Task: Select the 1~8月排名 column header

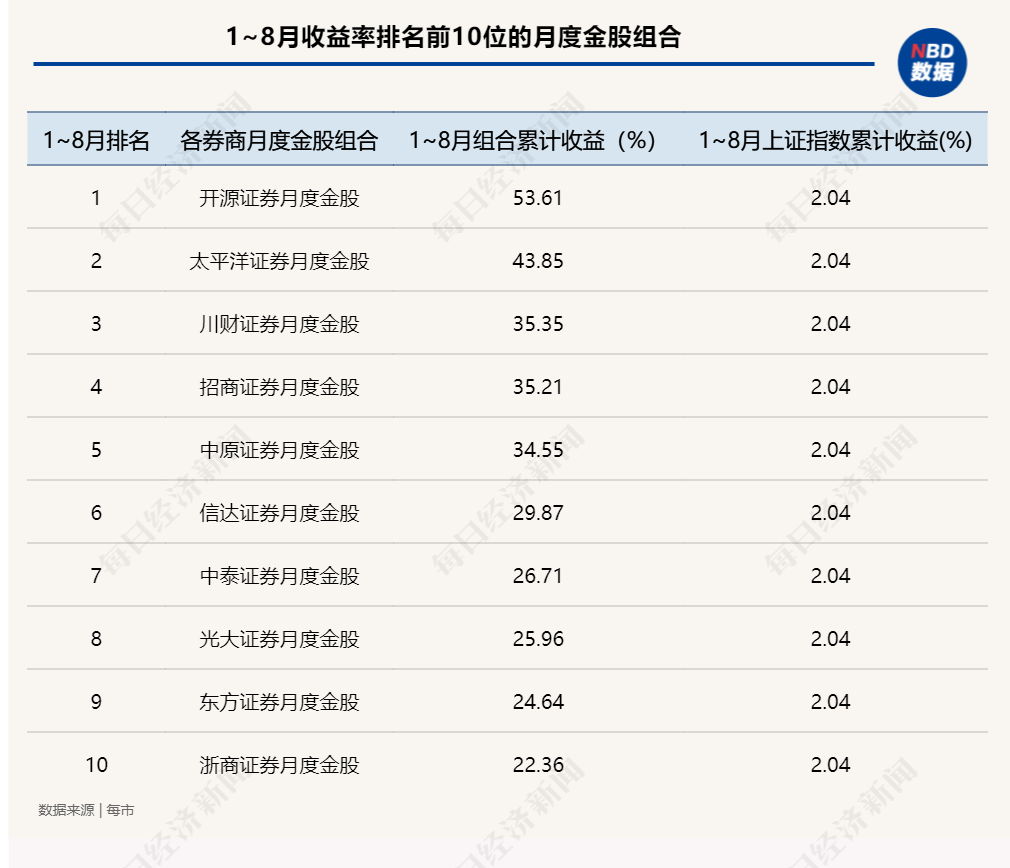Action: click(96, 140)
